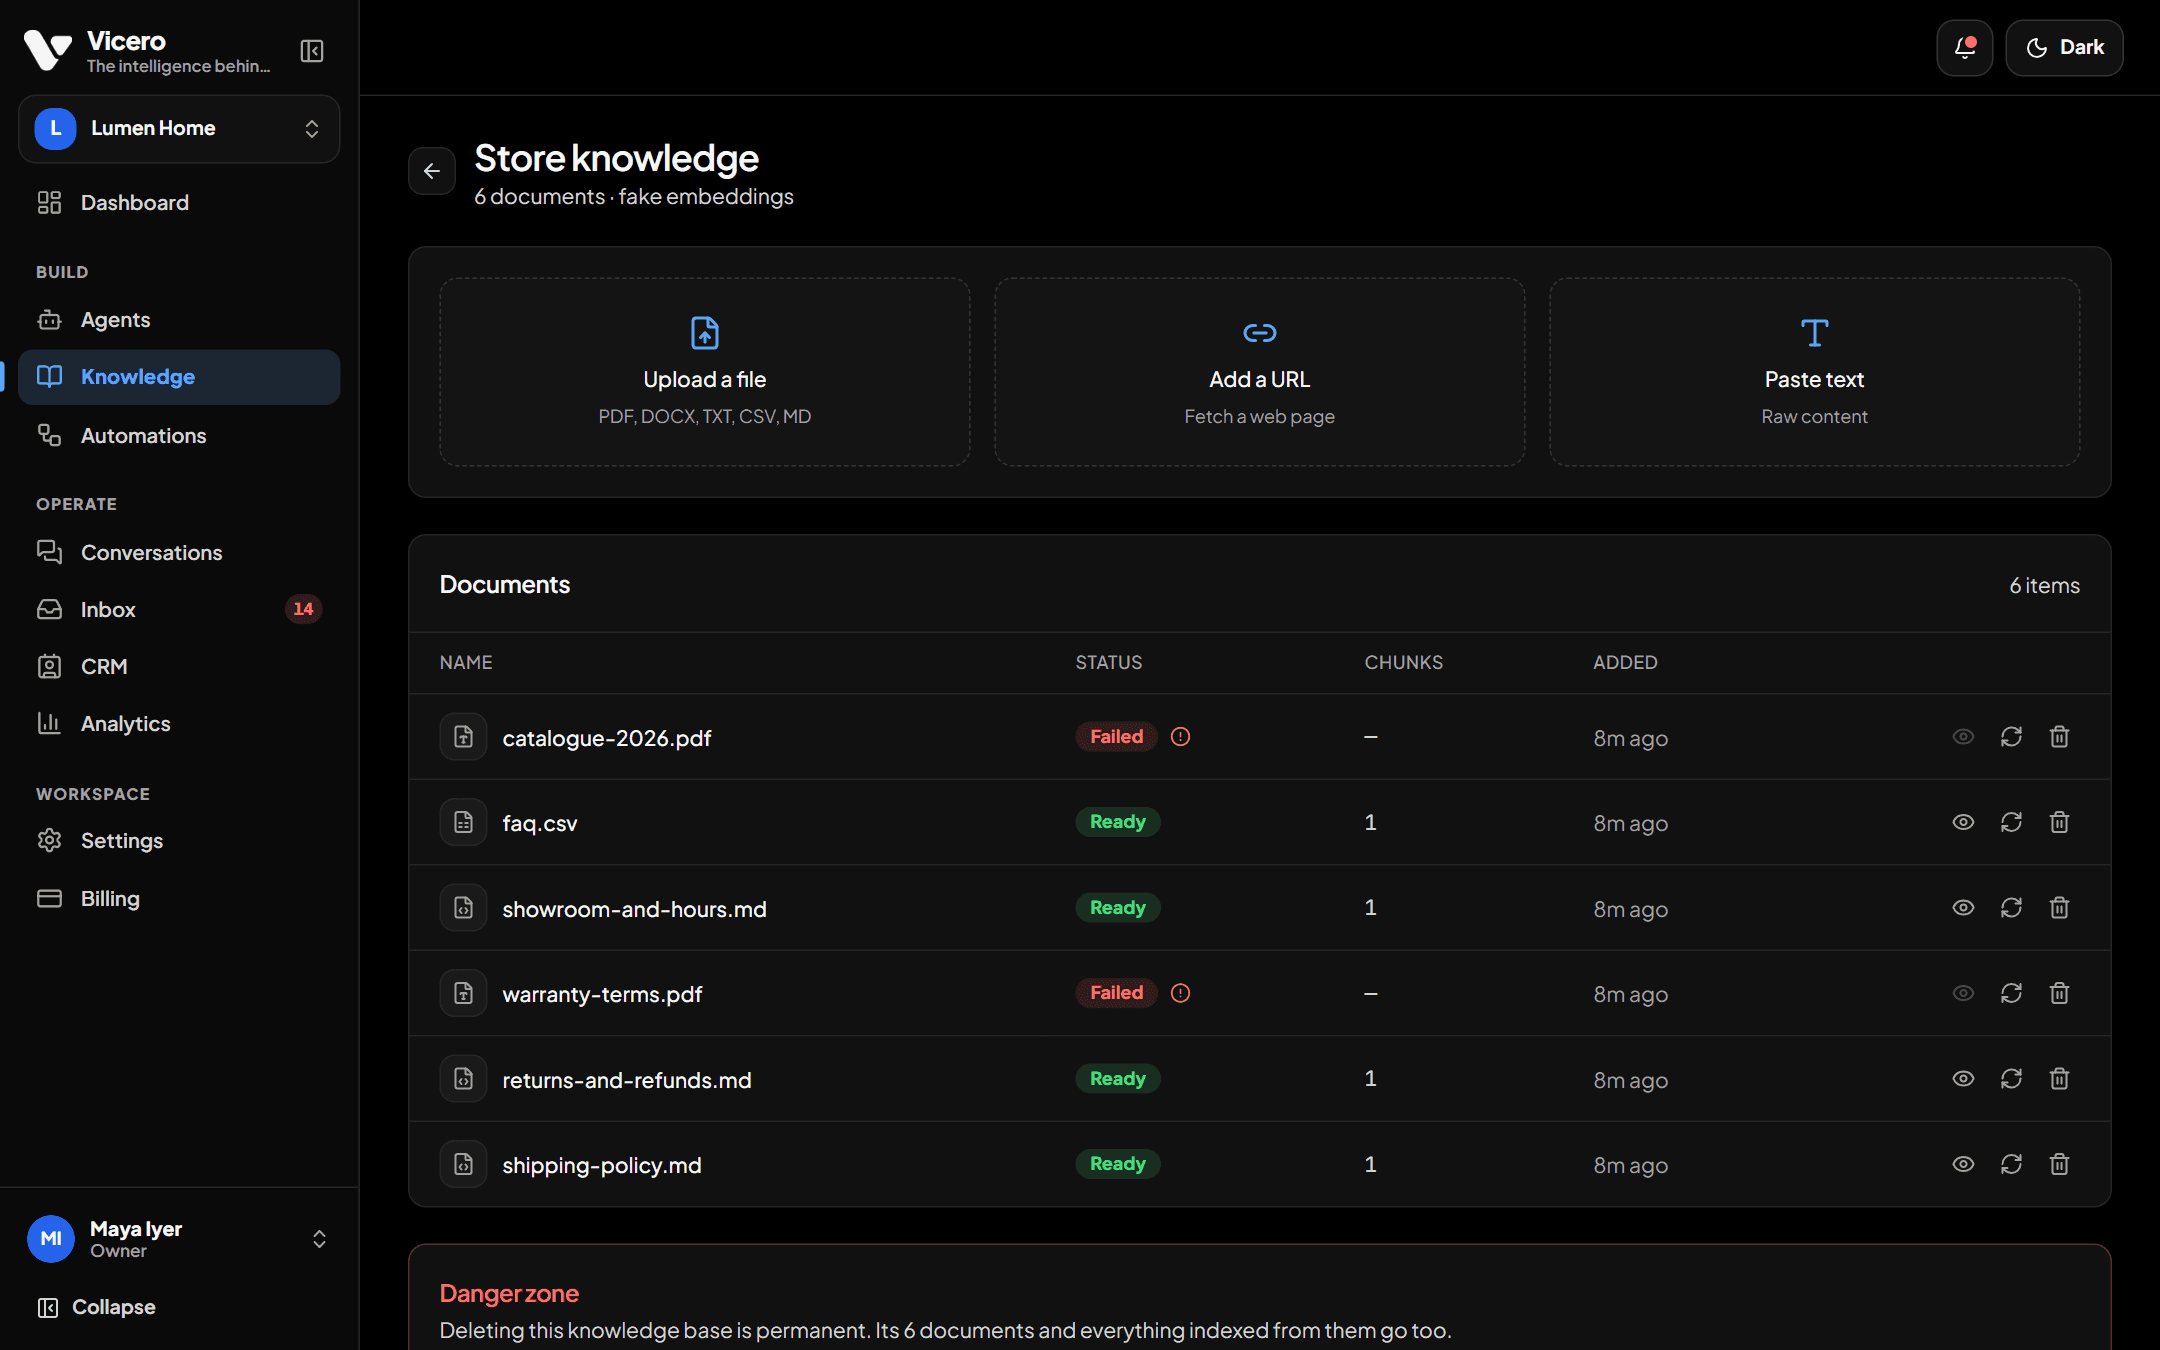The image size is (2160, 1350).
Task: Refresh showroom-and-hours.md document
Action: [x=2011, y=908]
